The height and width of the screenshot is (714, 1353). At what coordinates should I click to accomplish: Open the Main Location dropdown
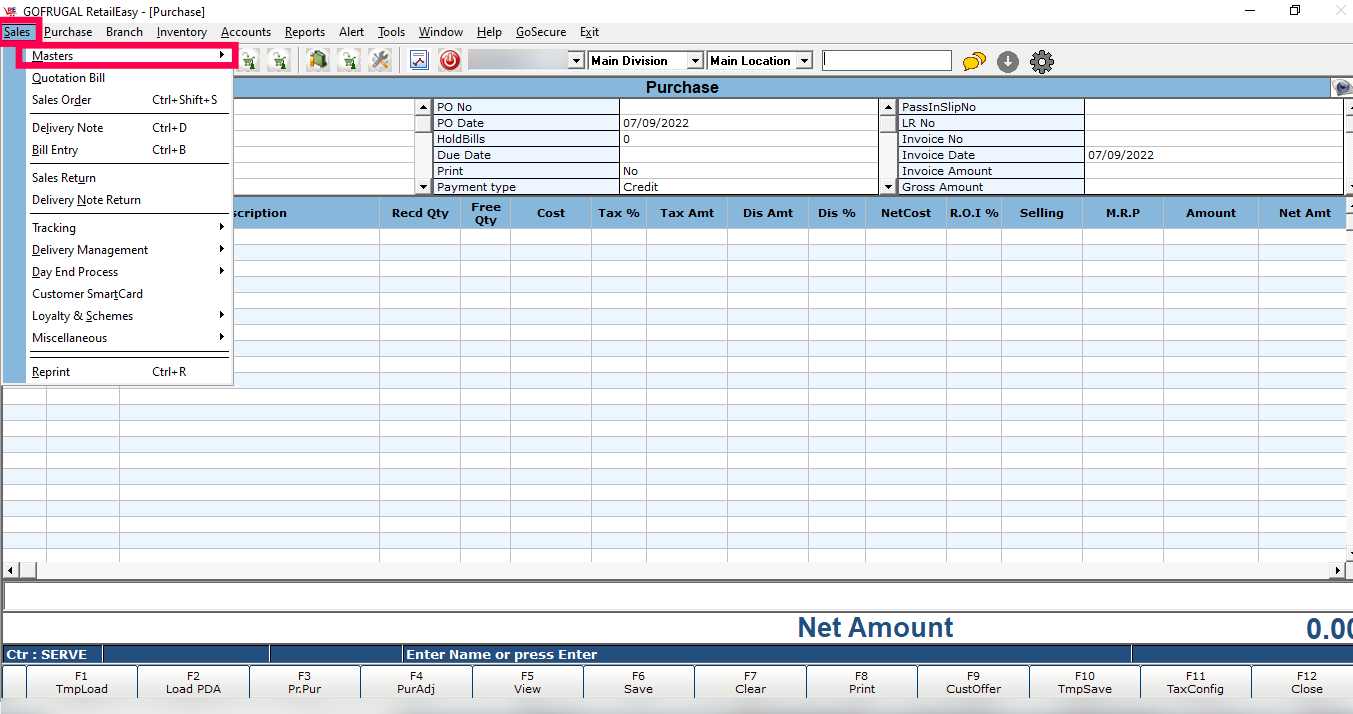804,61
